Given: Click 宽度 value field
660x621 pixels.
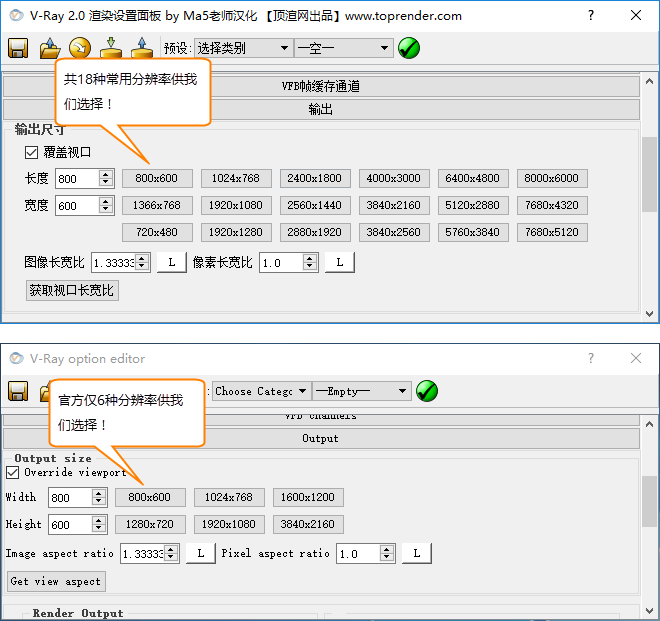Looking at the screenshot, I should (x=77, y=205).
